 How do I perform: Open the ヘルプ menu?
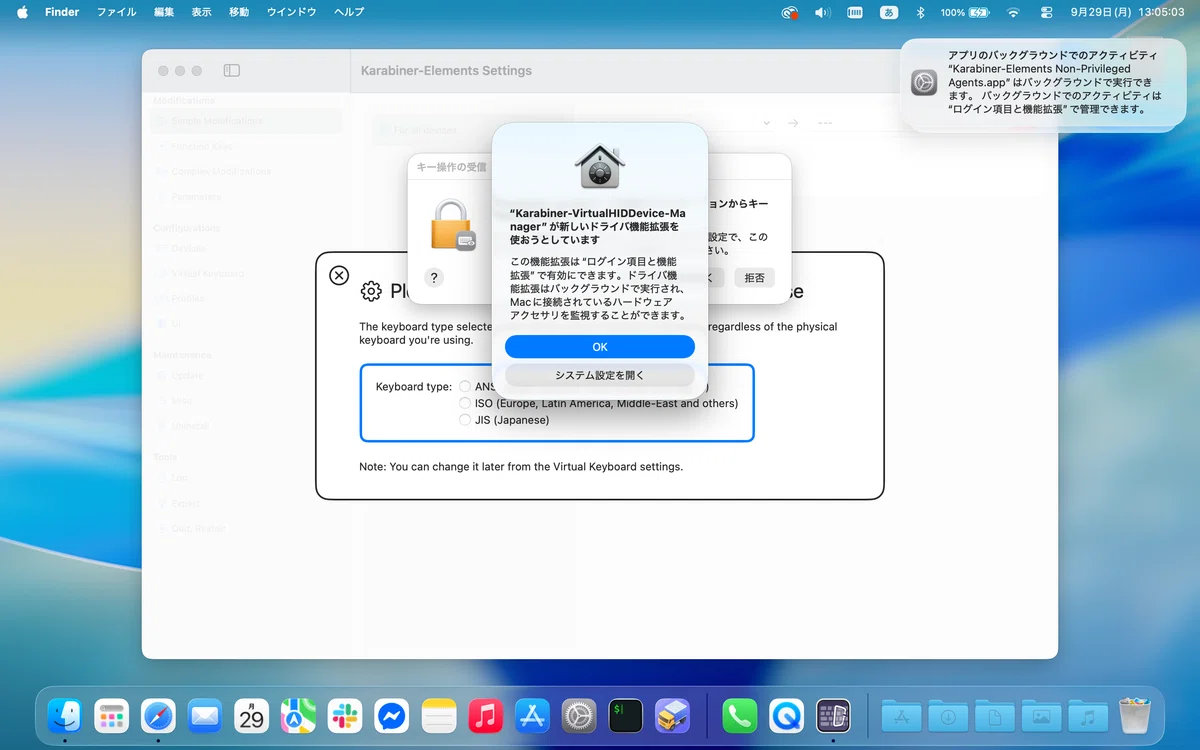tap(349, 12)
